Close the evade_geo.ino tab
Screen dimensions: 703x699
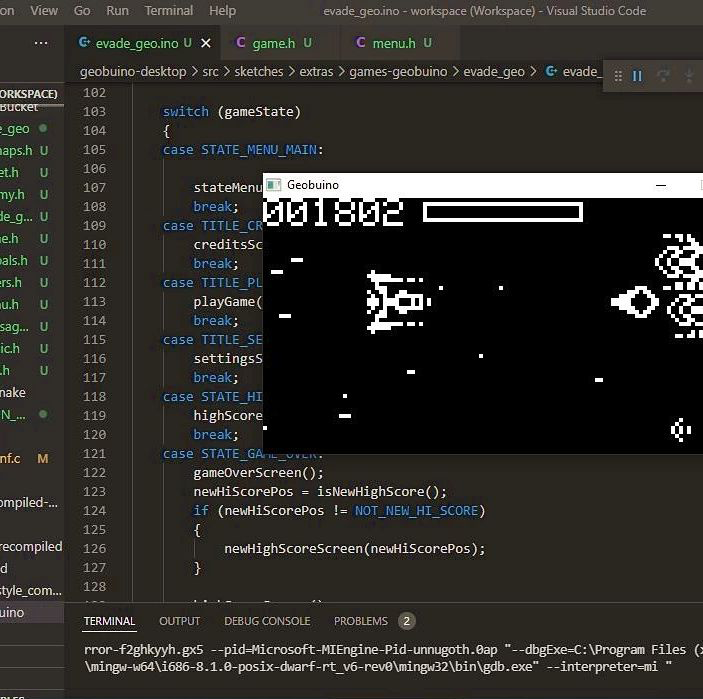click(206, 43)
